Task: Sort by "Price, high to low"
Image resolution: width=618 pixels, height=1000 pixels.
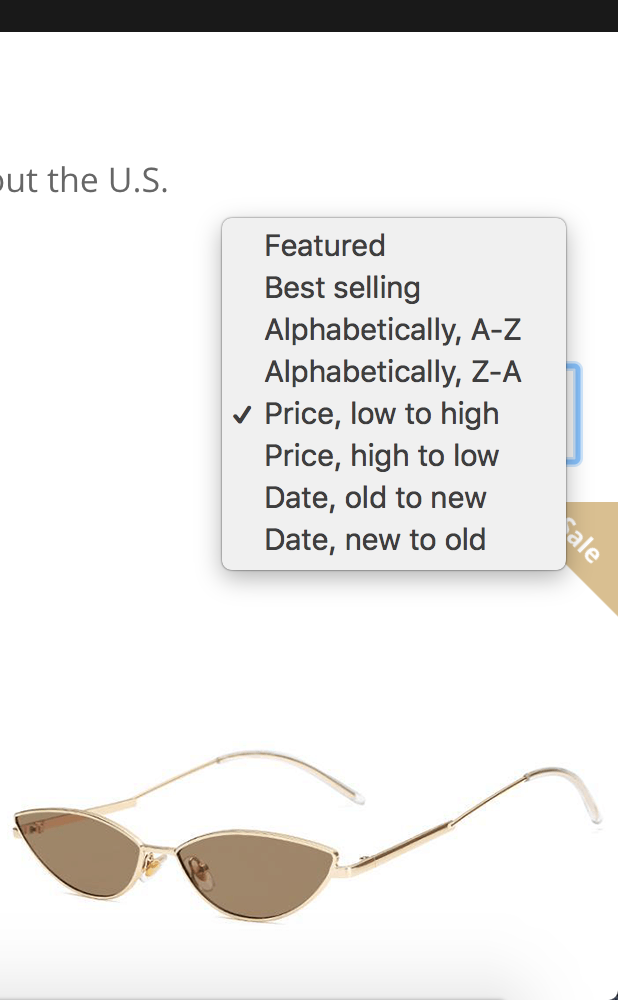Action: coord(381,456)
